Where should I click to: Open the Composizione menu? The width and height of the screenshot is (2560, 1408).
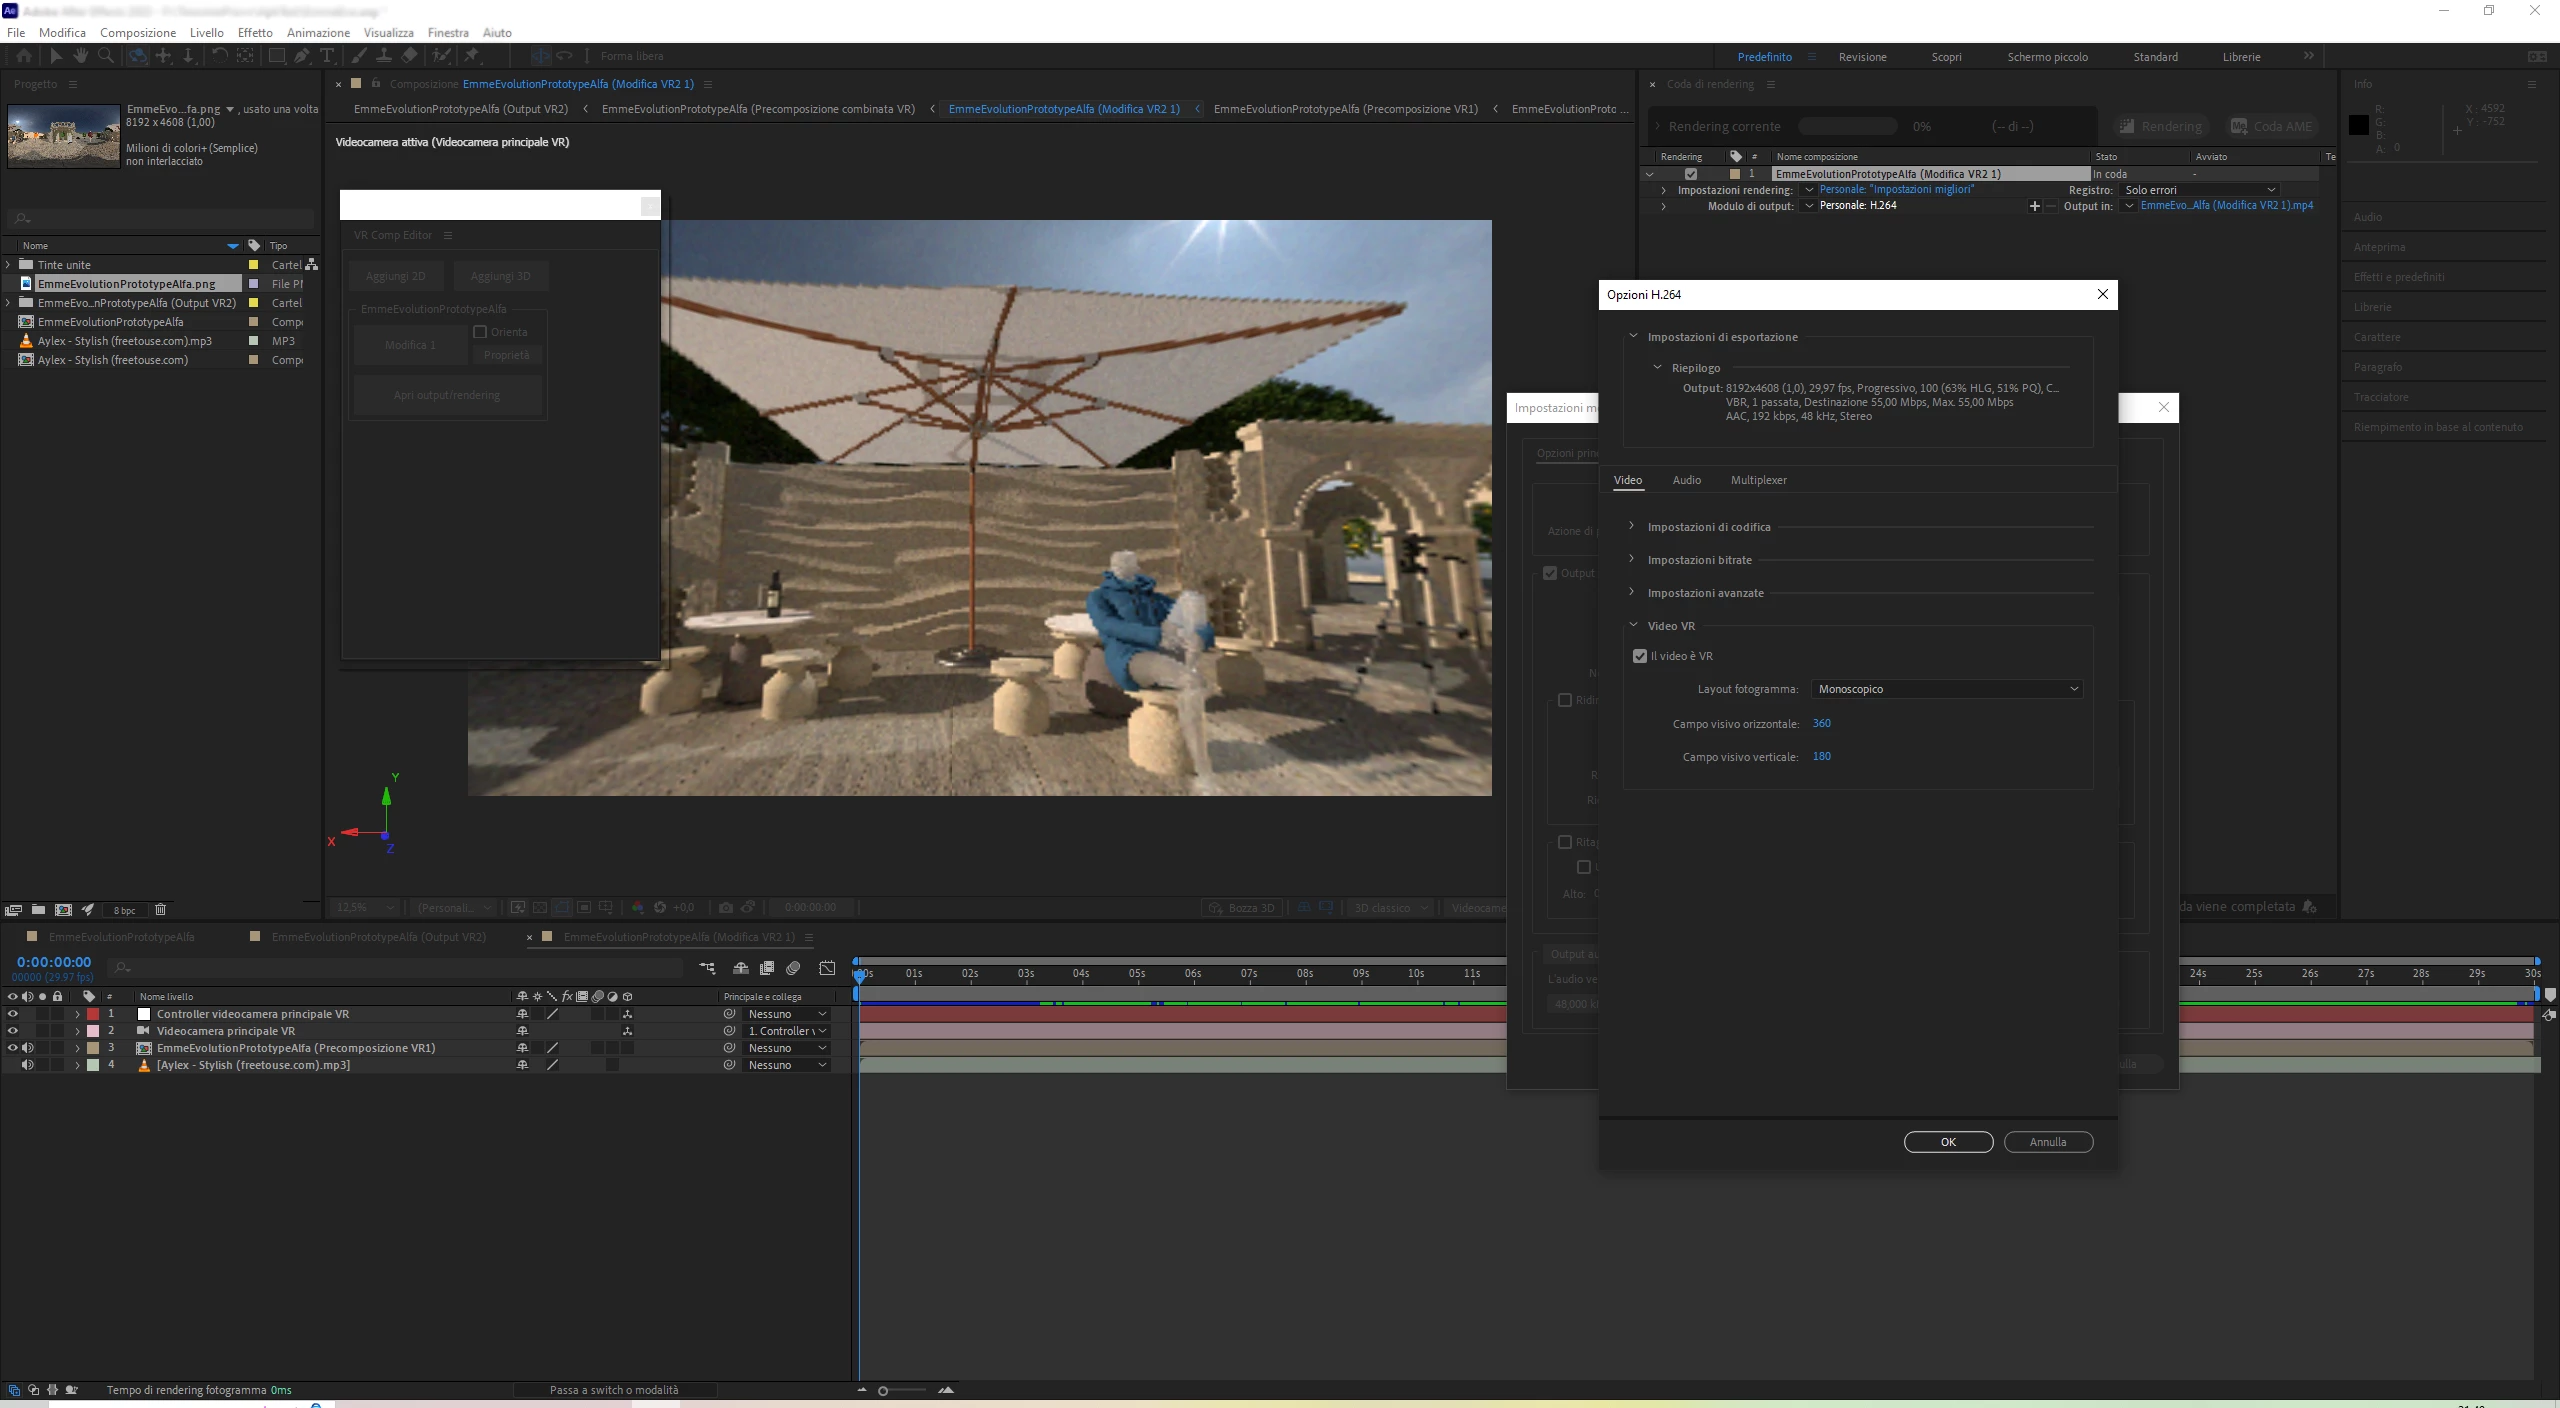(137, 33)
